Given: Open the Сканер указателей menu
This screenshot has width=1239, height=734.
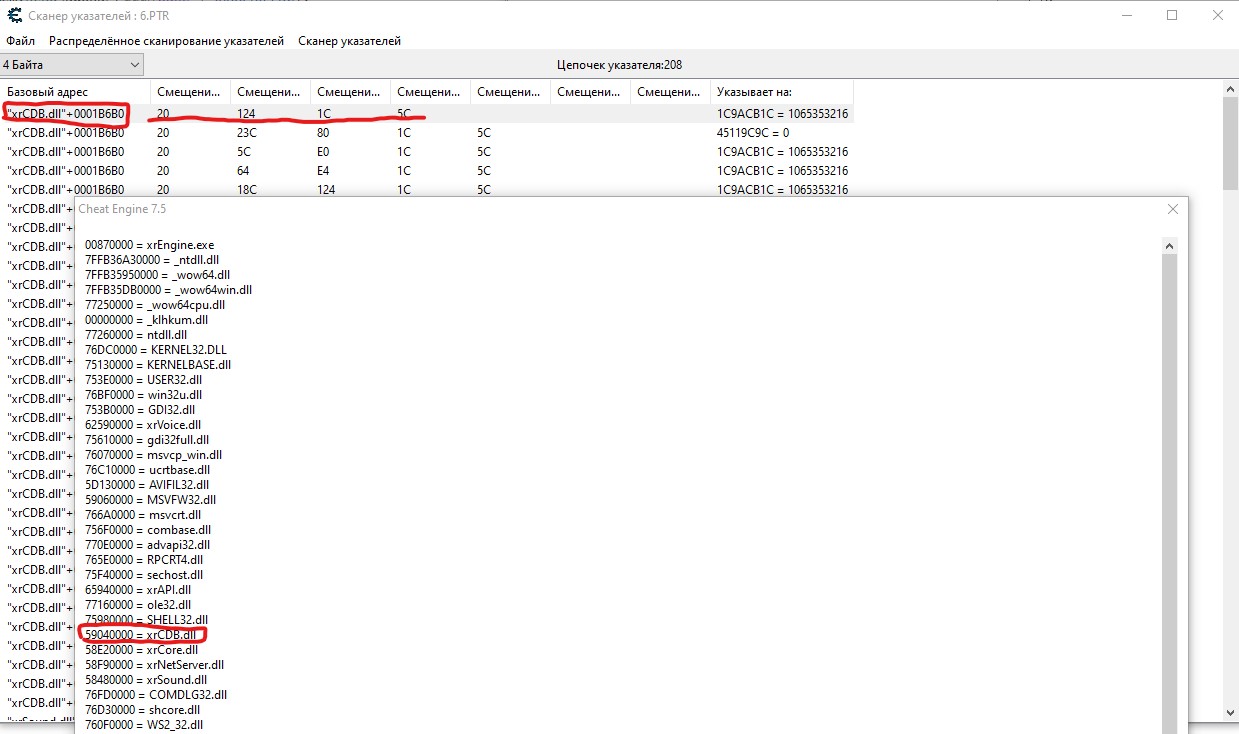Looking at the screenshot, I should pos(348,41).
